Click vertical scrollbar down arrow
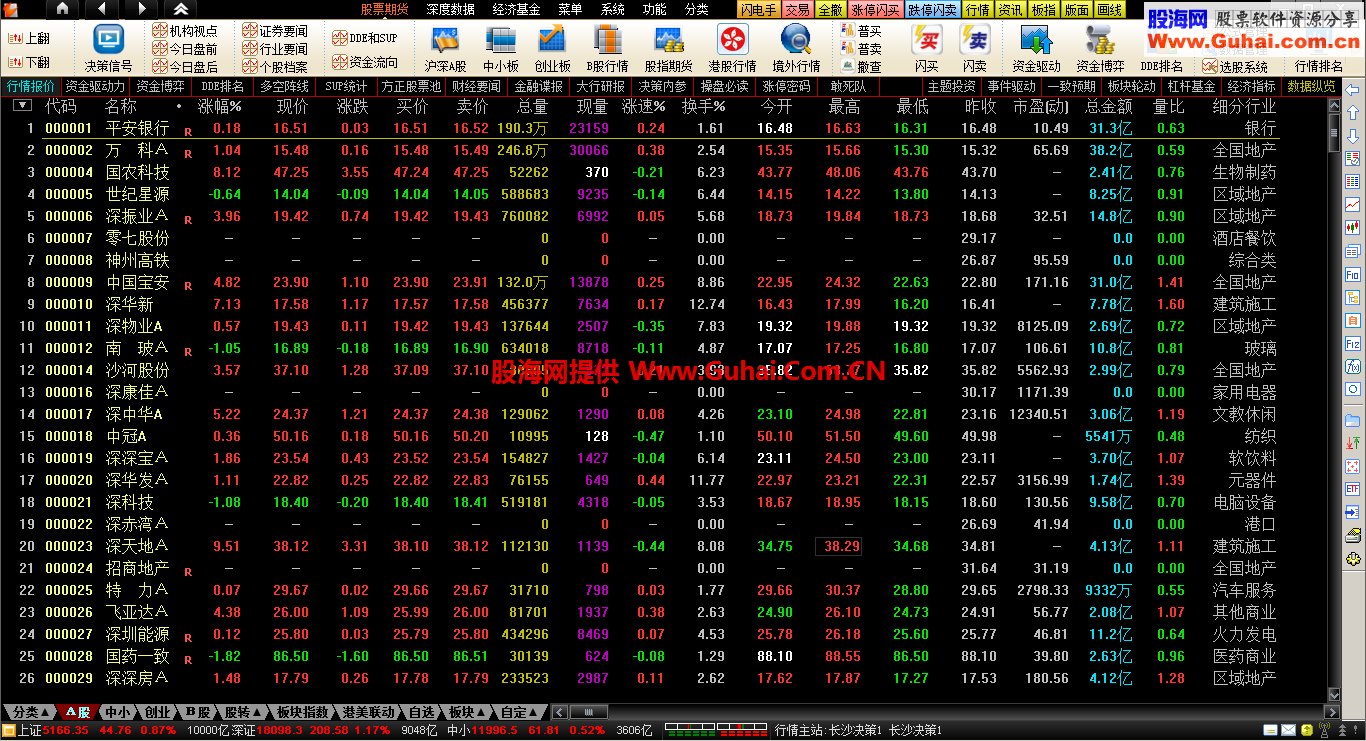The image size is (1366, 741). [x=1333, y=694]
